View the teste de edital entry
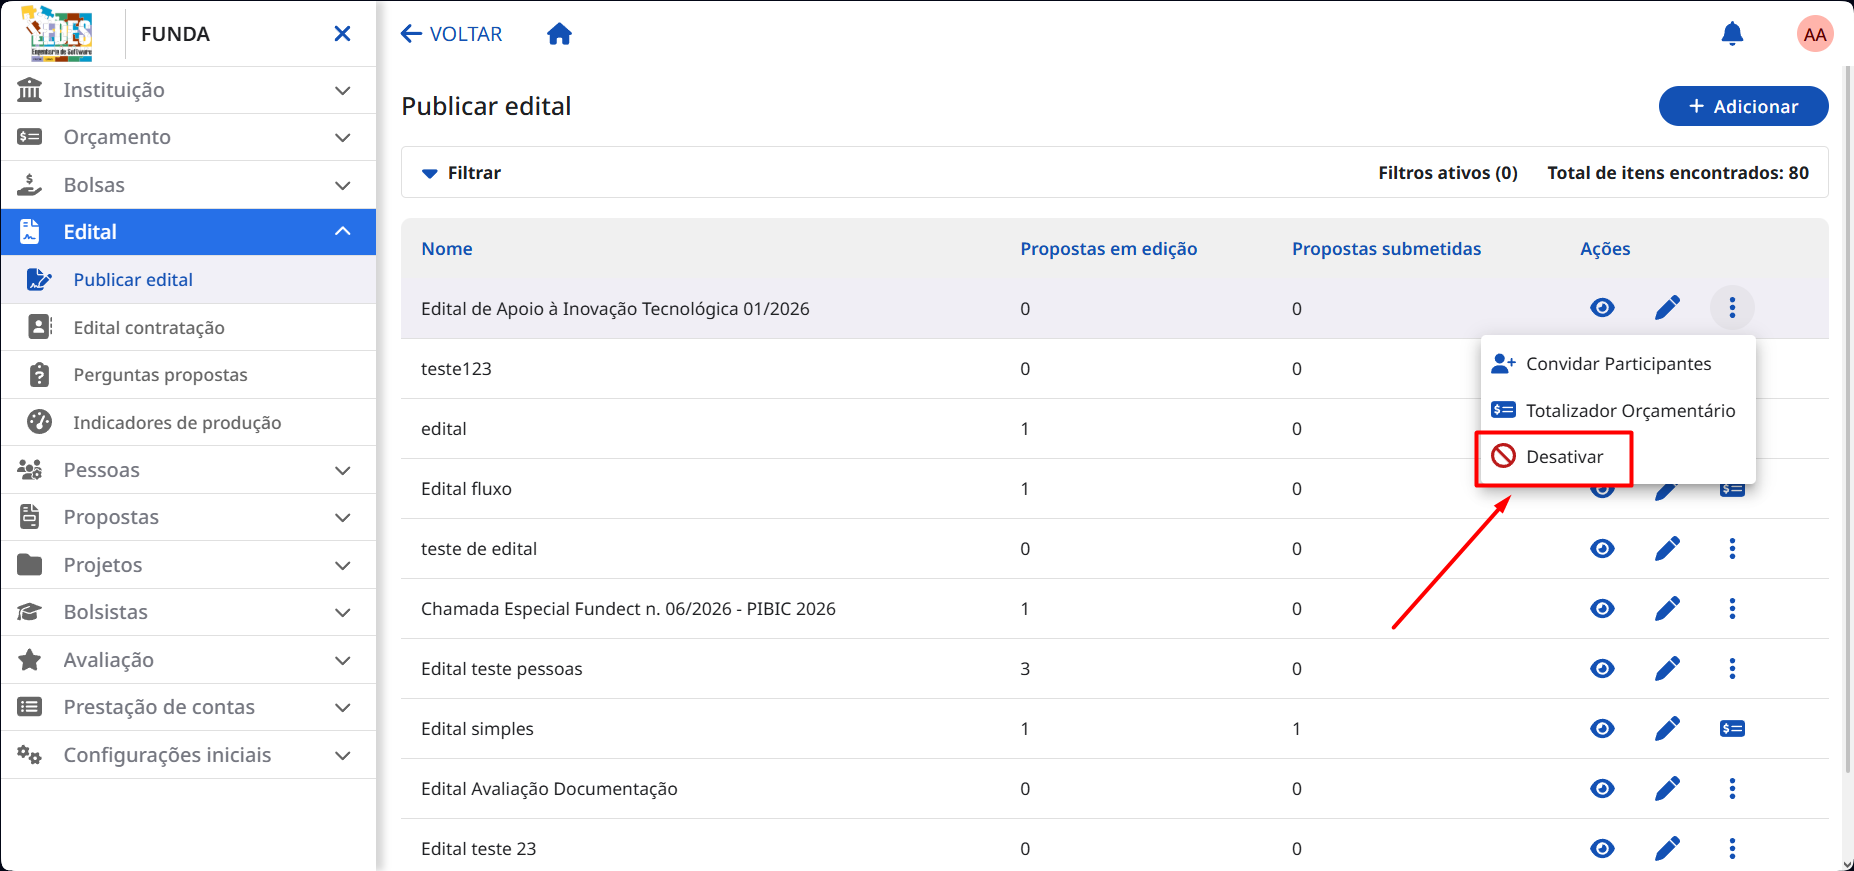The image size is (1854, 871). click(1602, 548)
